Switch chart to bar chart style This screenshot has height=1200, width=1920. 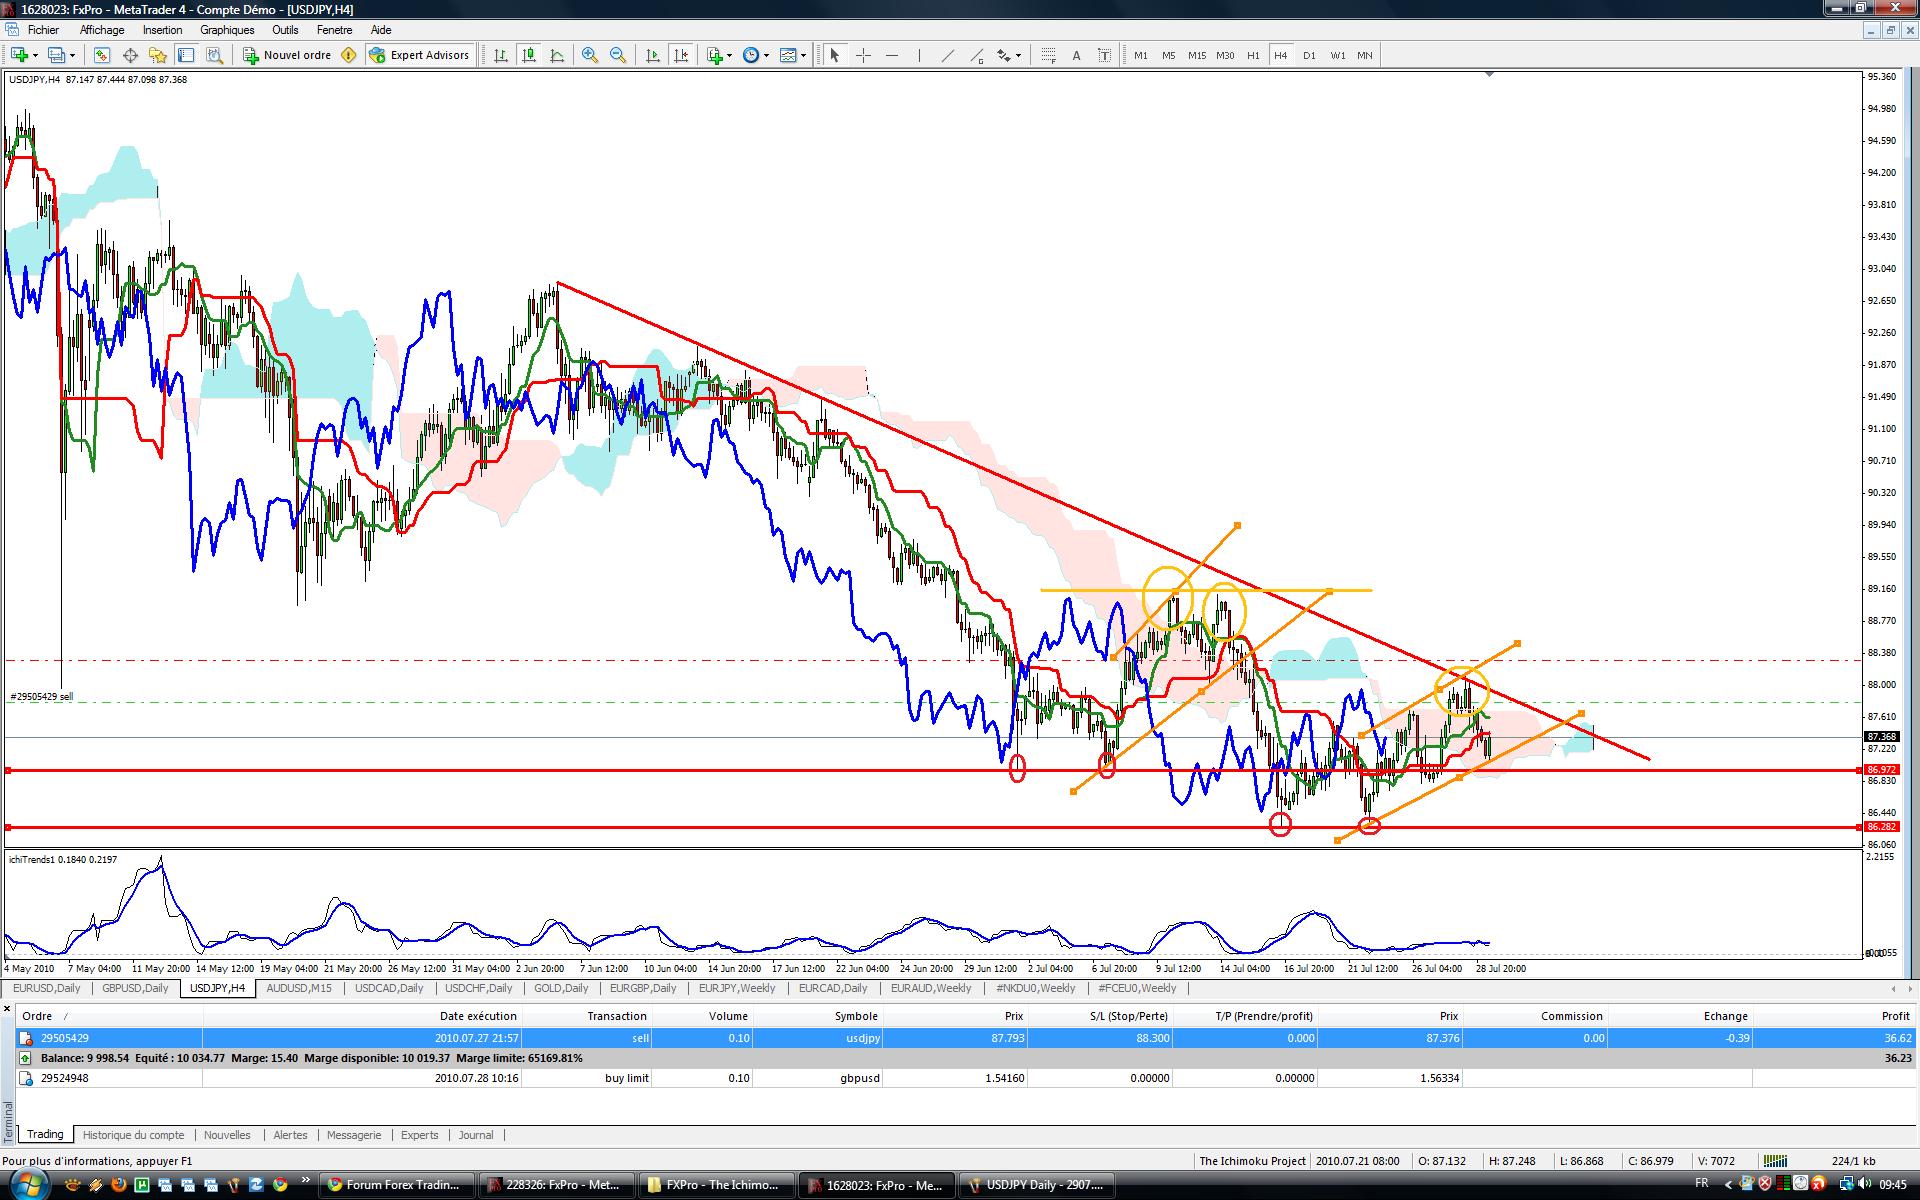click(x=500, y=55)
